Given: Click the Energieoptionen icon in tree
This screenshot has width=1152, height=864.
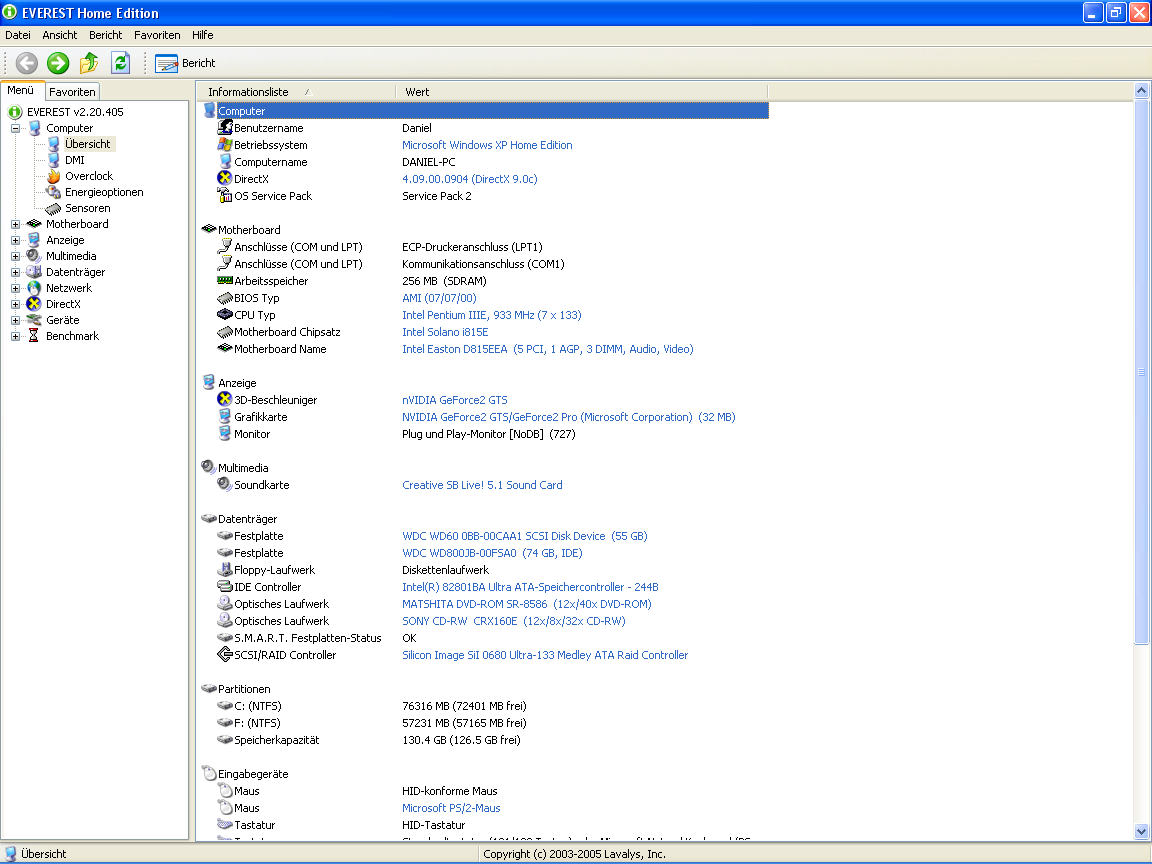Looking at the screenshot, I should pyautogui.click(x=53, y=192).
